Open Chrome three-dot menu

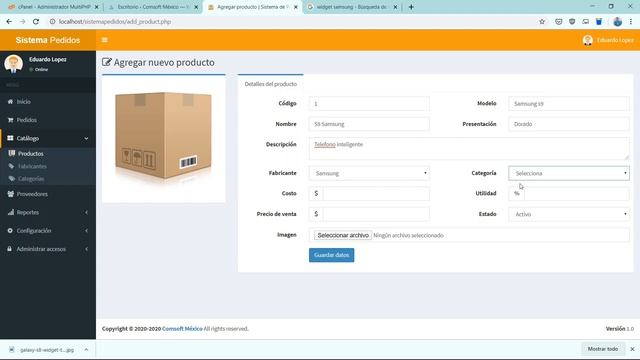click(631, 22)
